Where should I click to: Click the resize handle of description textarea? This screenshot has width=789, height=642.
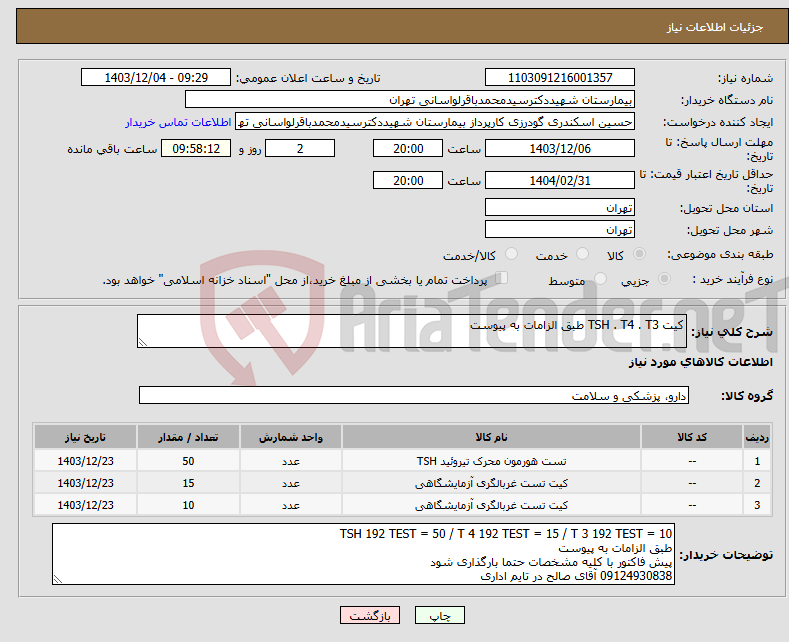[142, 343]
